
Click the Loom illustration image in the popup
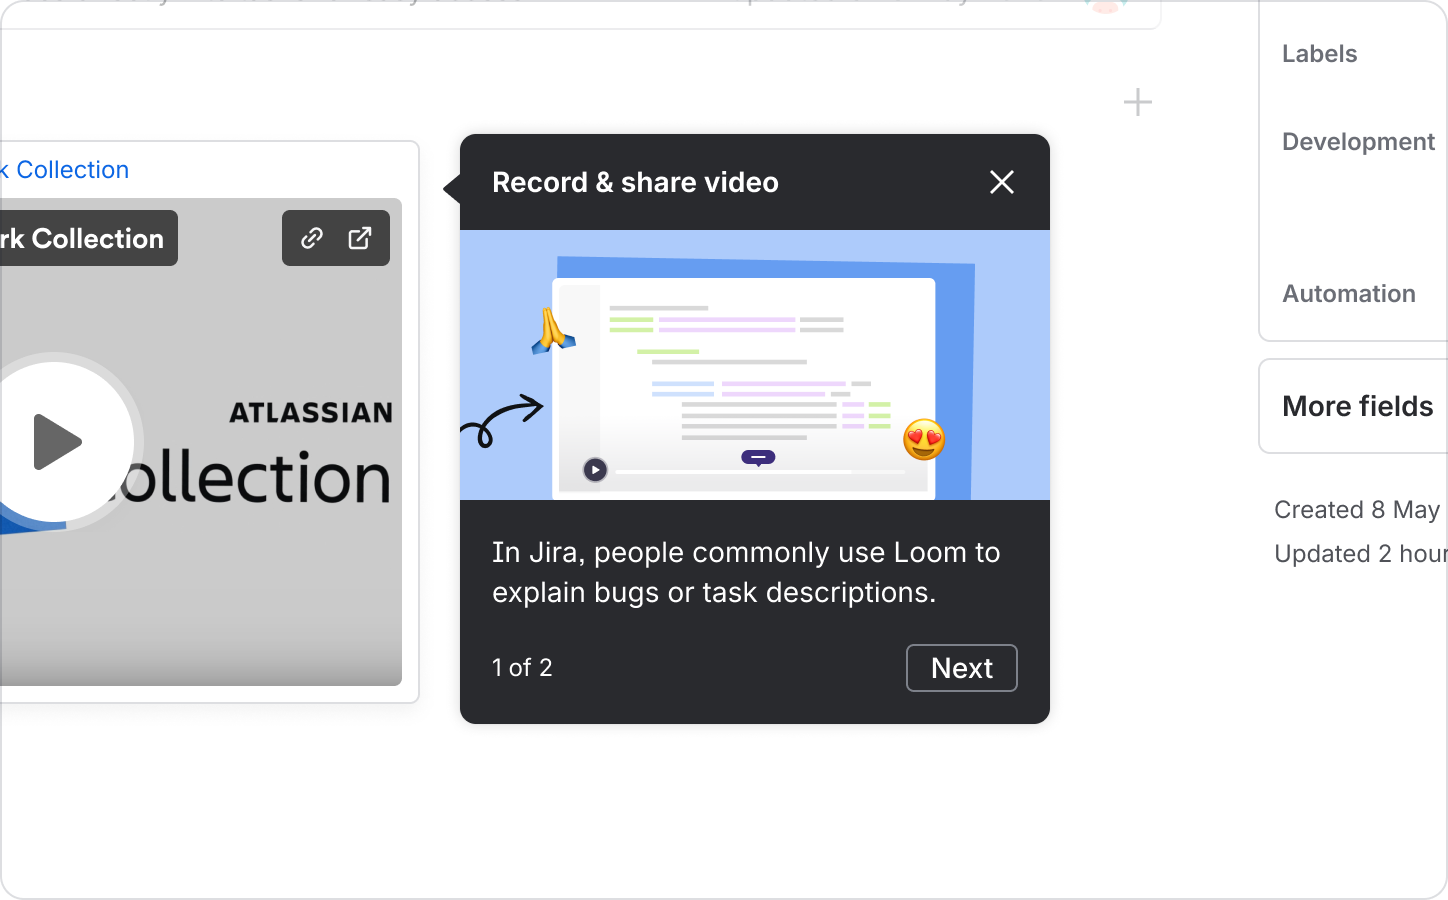click(755, 365)
